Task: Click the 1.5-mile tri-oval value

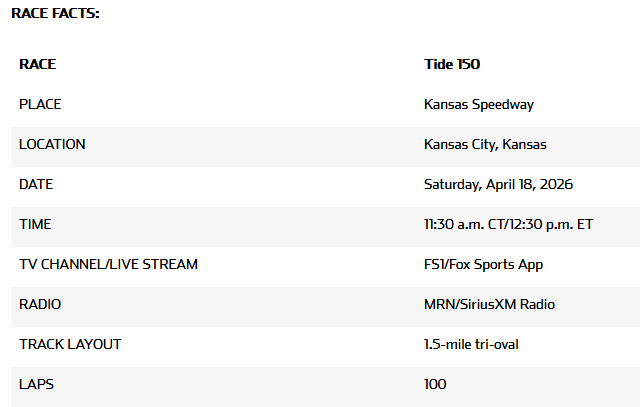Action: click(x=471, y=344)
